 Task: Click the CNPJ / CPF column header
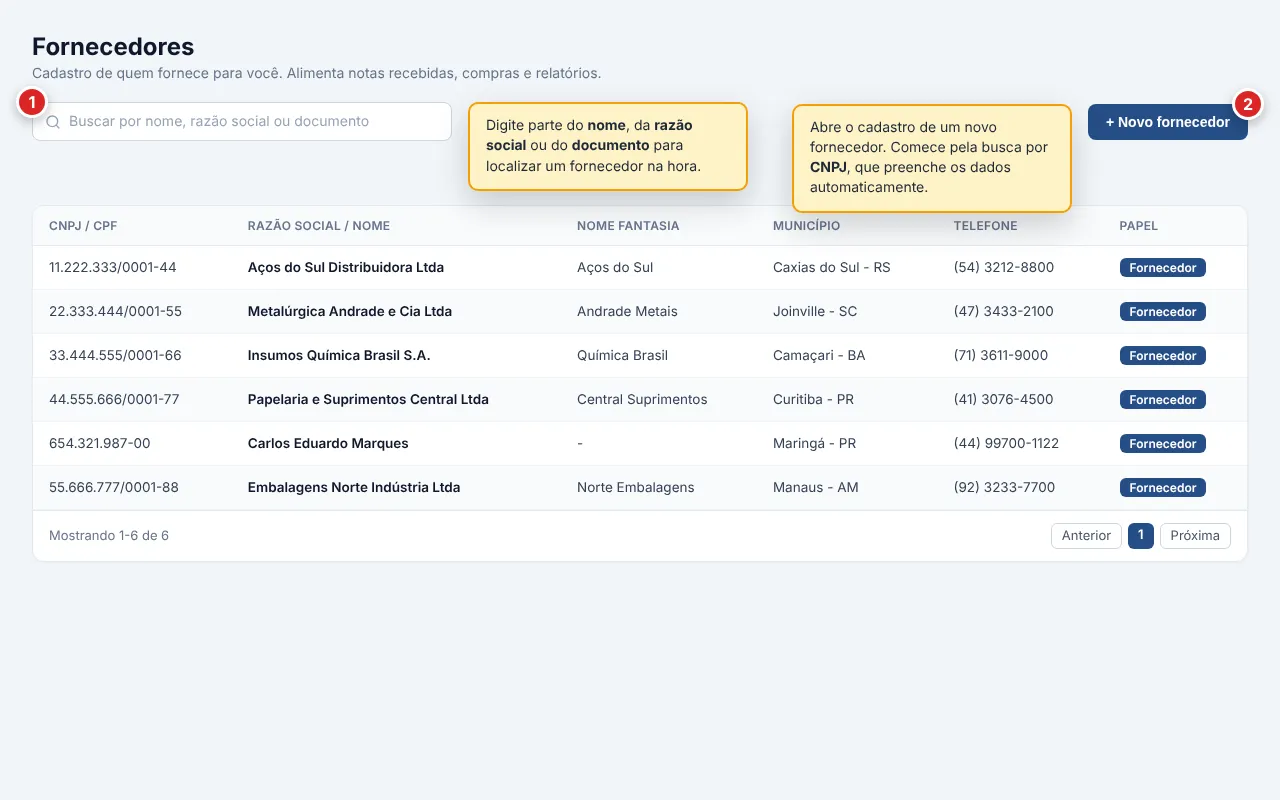coord(83,226)
